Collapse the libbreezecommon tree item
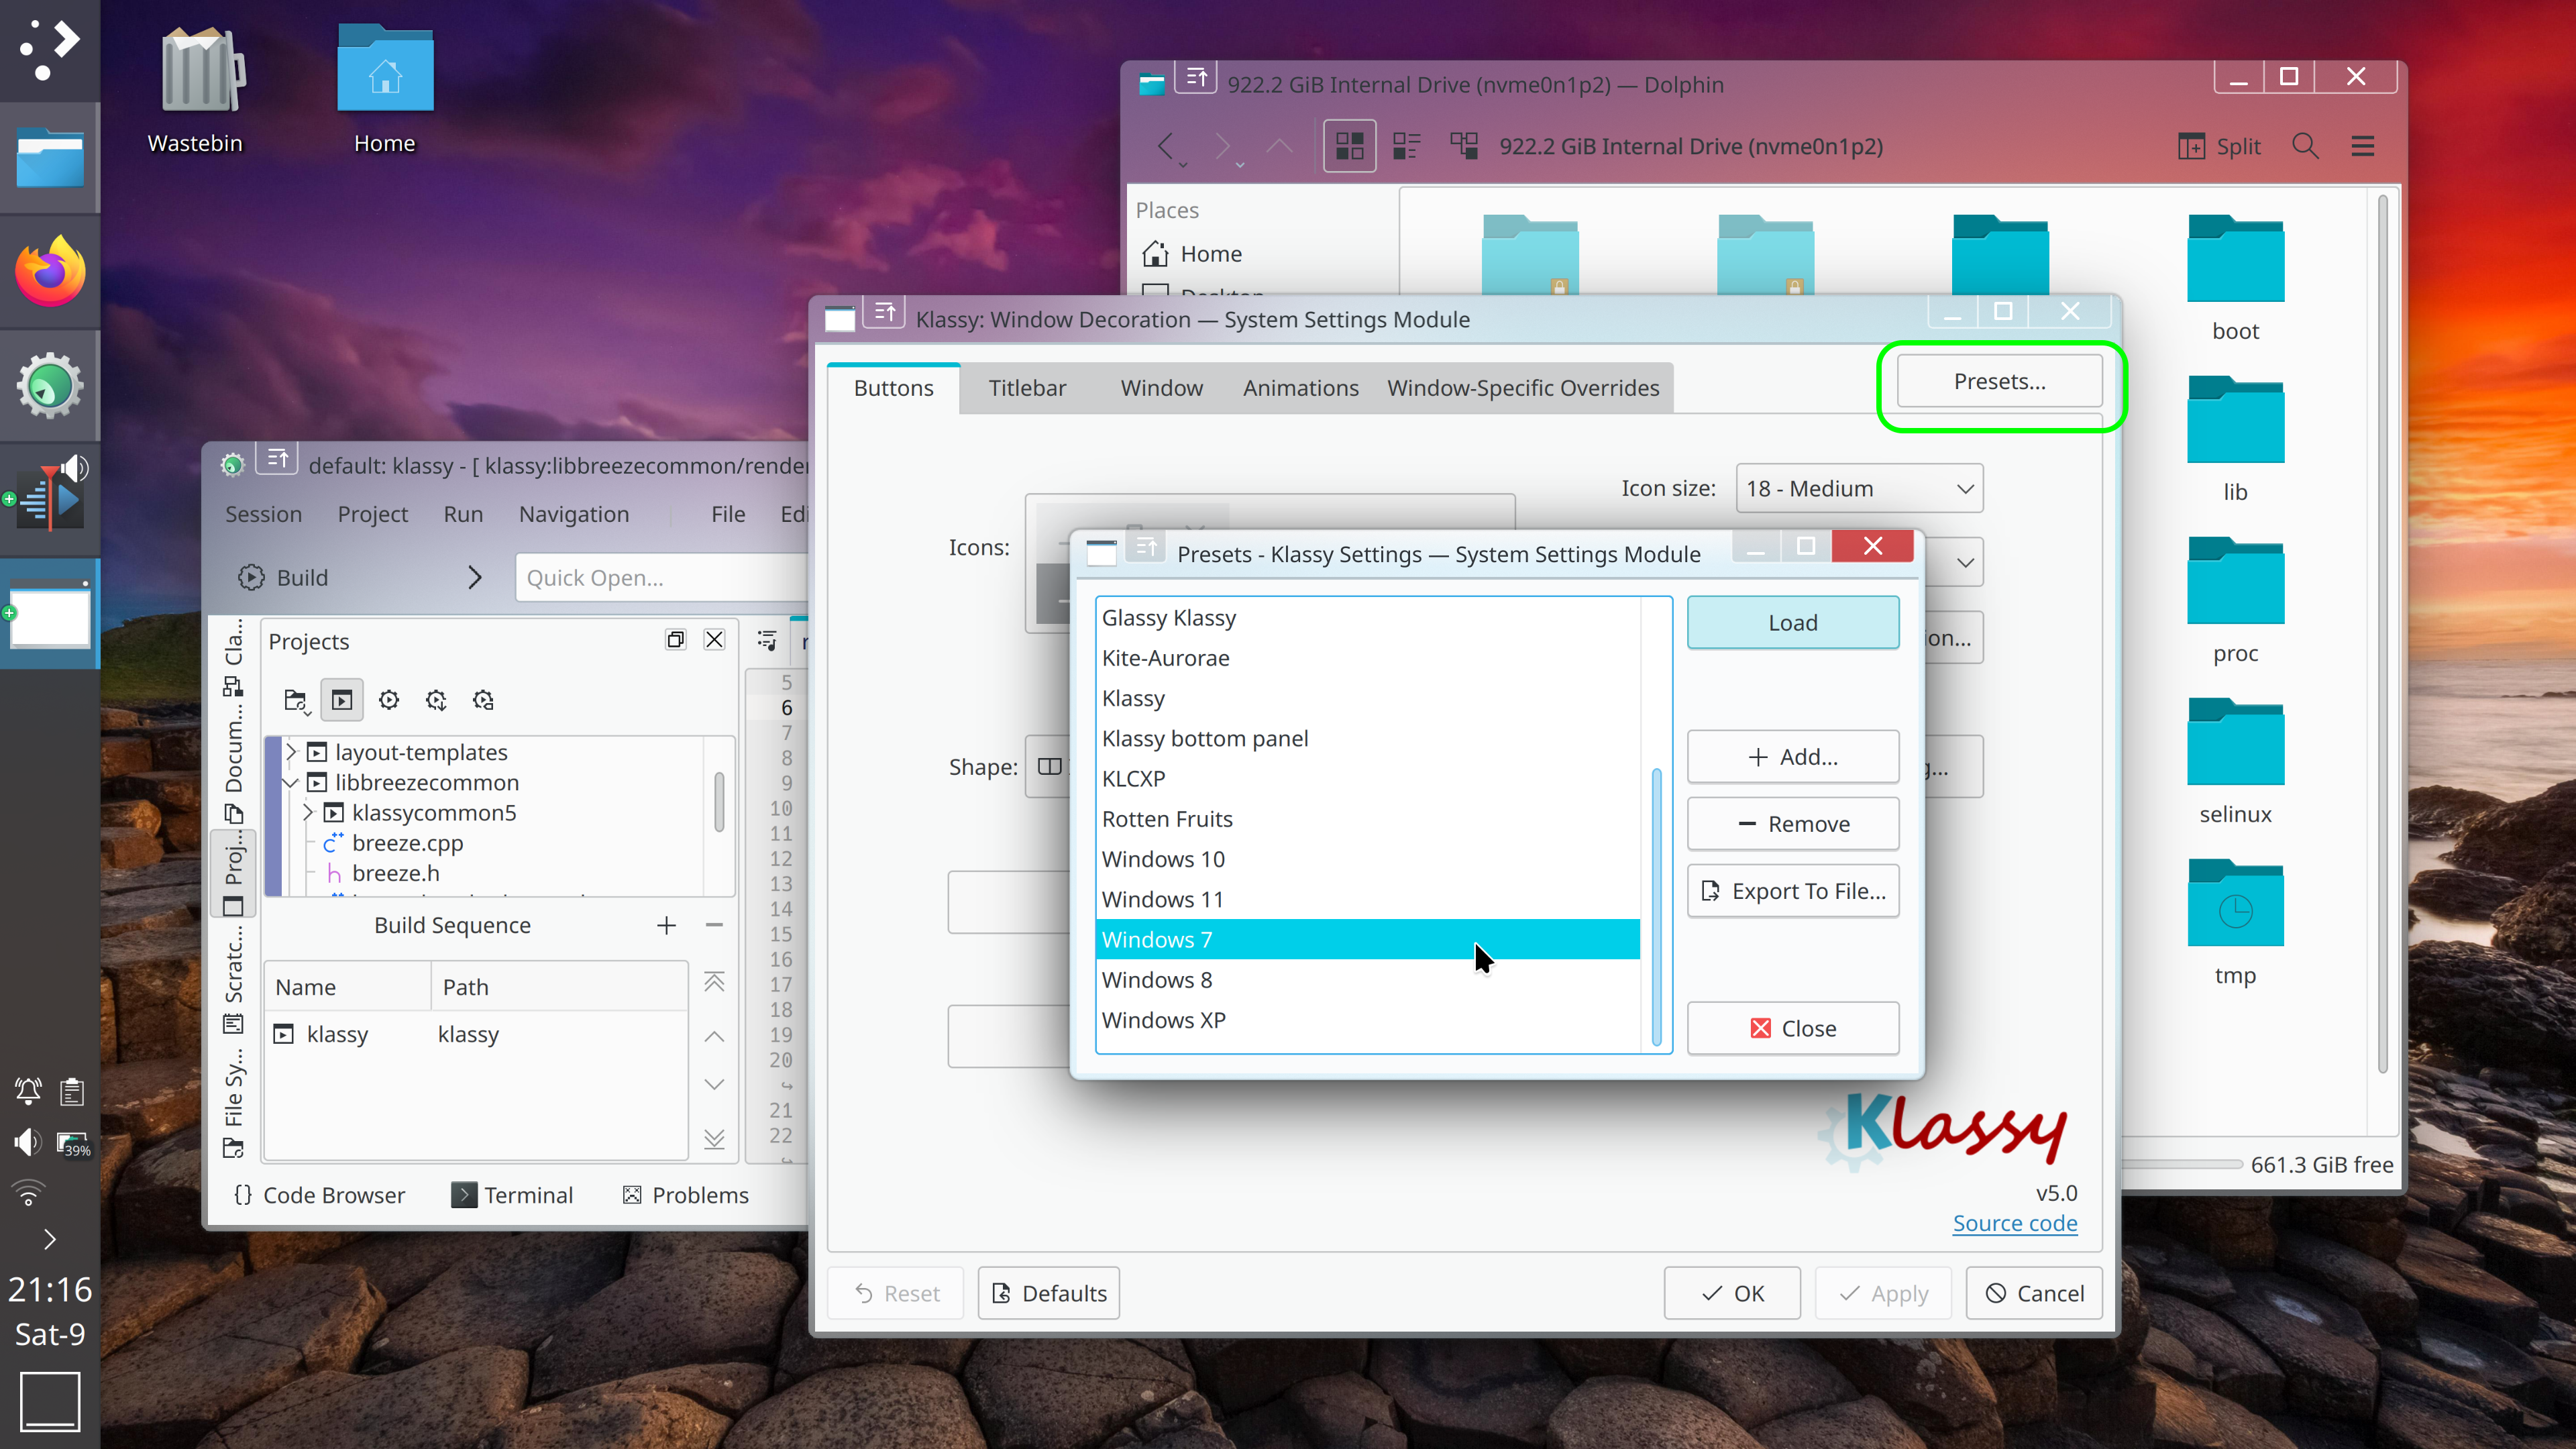Image resolution: width=2576 pixels, height=1449 pixels. coord(291,782)
